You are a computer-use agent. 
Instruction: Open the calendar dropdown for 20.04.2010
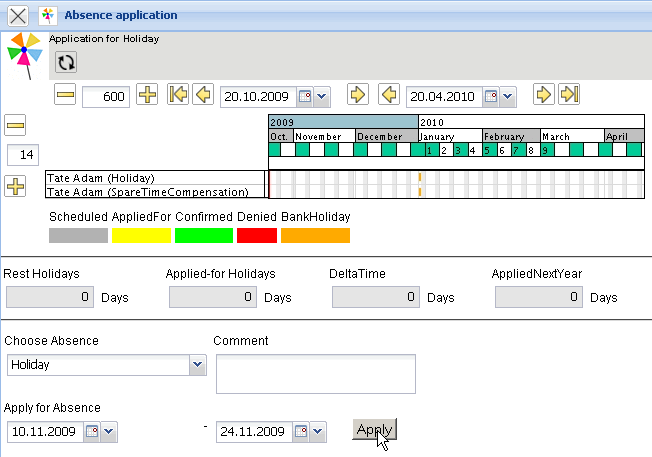click(507, 97)
